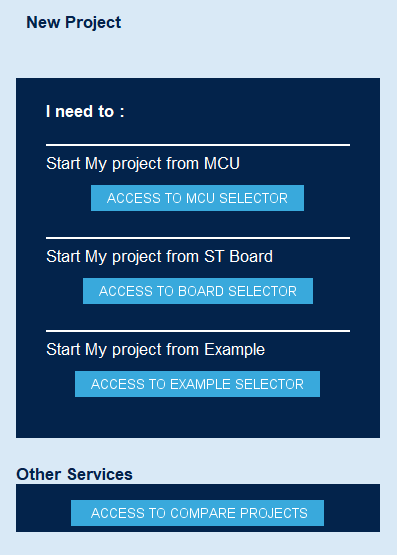Screen dimensions: 397x555
Task: Click the 'I need to :' heading
Action: click(85, 111)
